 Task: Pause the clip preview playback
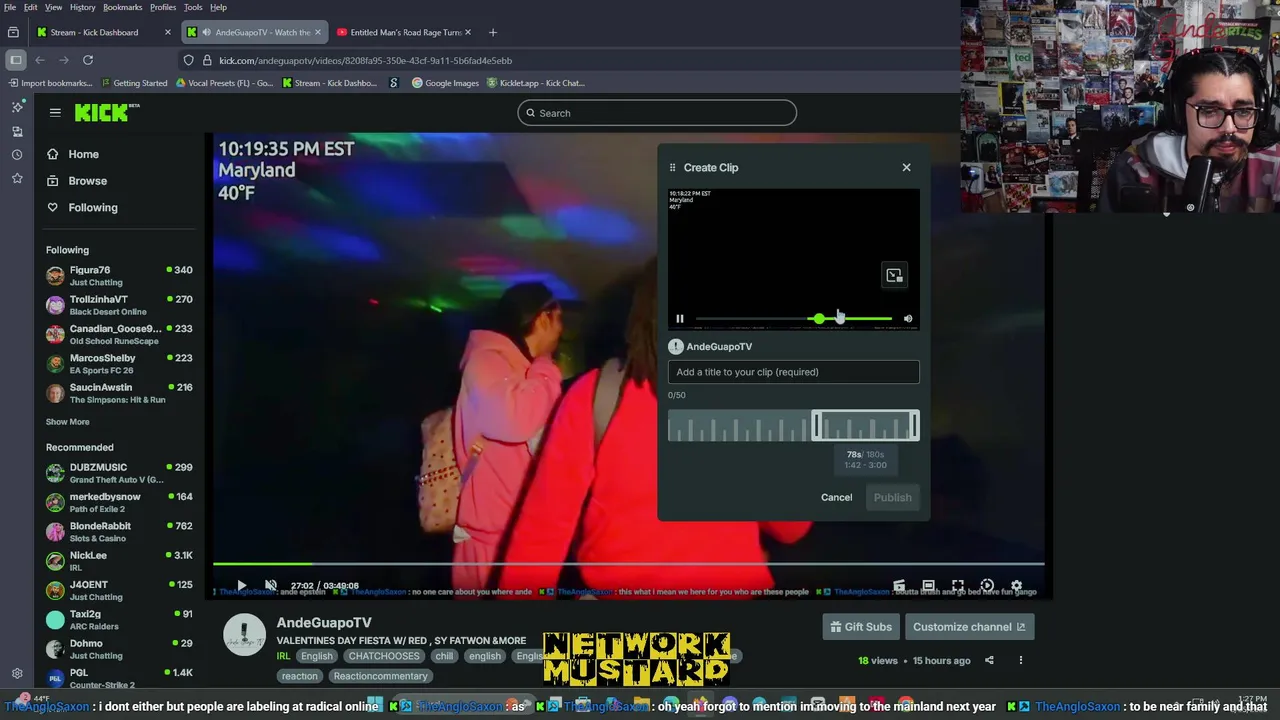coord(679,319)
